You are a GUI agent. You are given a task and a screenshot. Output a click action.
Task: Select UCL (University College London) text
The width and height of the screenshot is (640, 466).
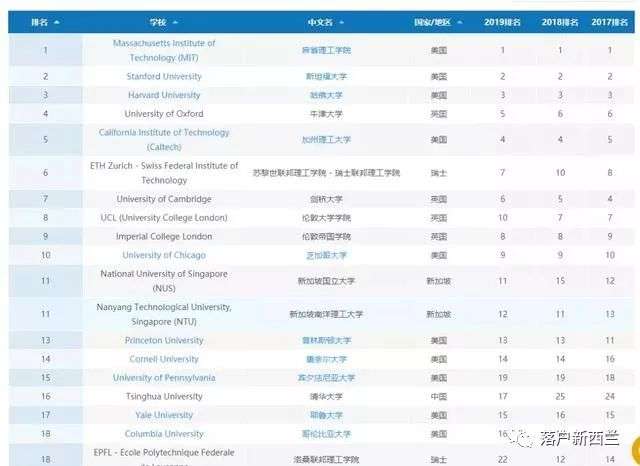coord(164,218)
